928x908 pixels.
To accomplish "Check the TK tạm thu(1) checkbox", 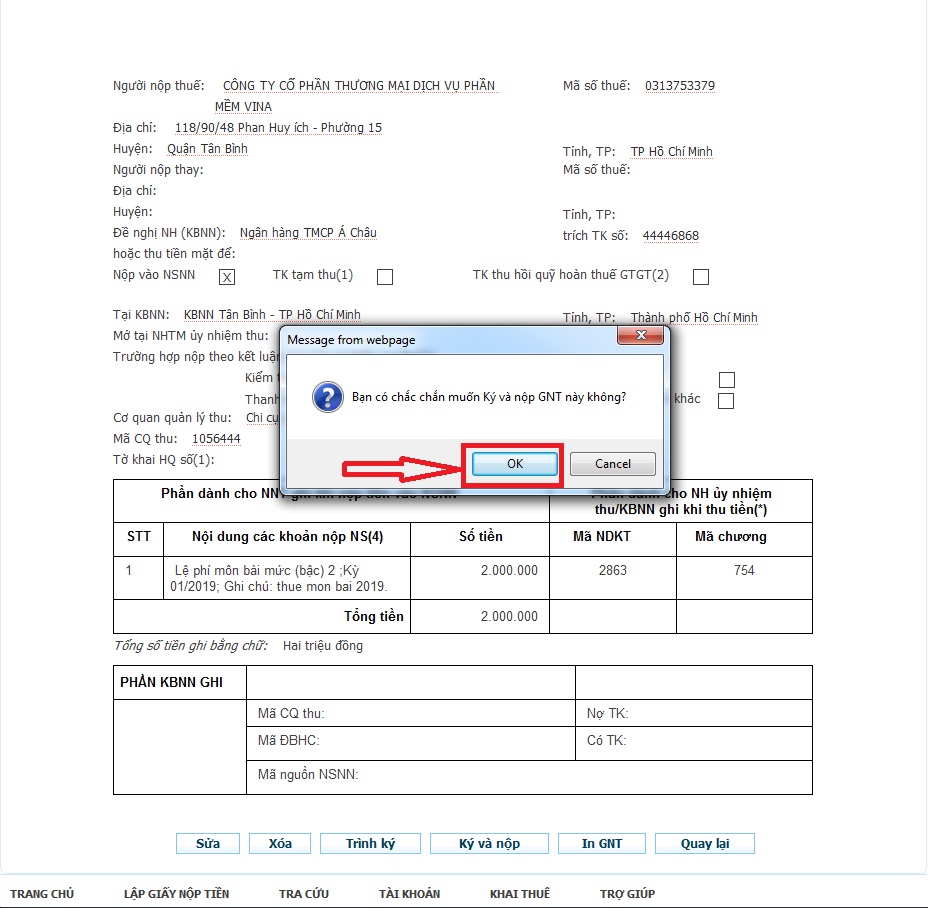I will pyautogui.click(x=384, y=277).
